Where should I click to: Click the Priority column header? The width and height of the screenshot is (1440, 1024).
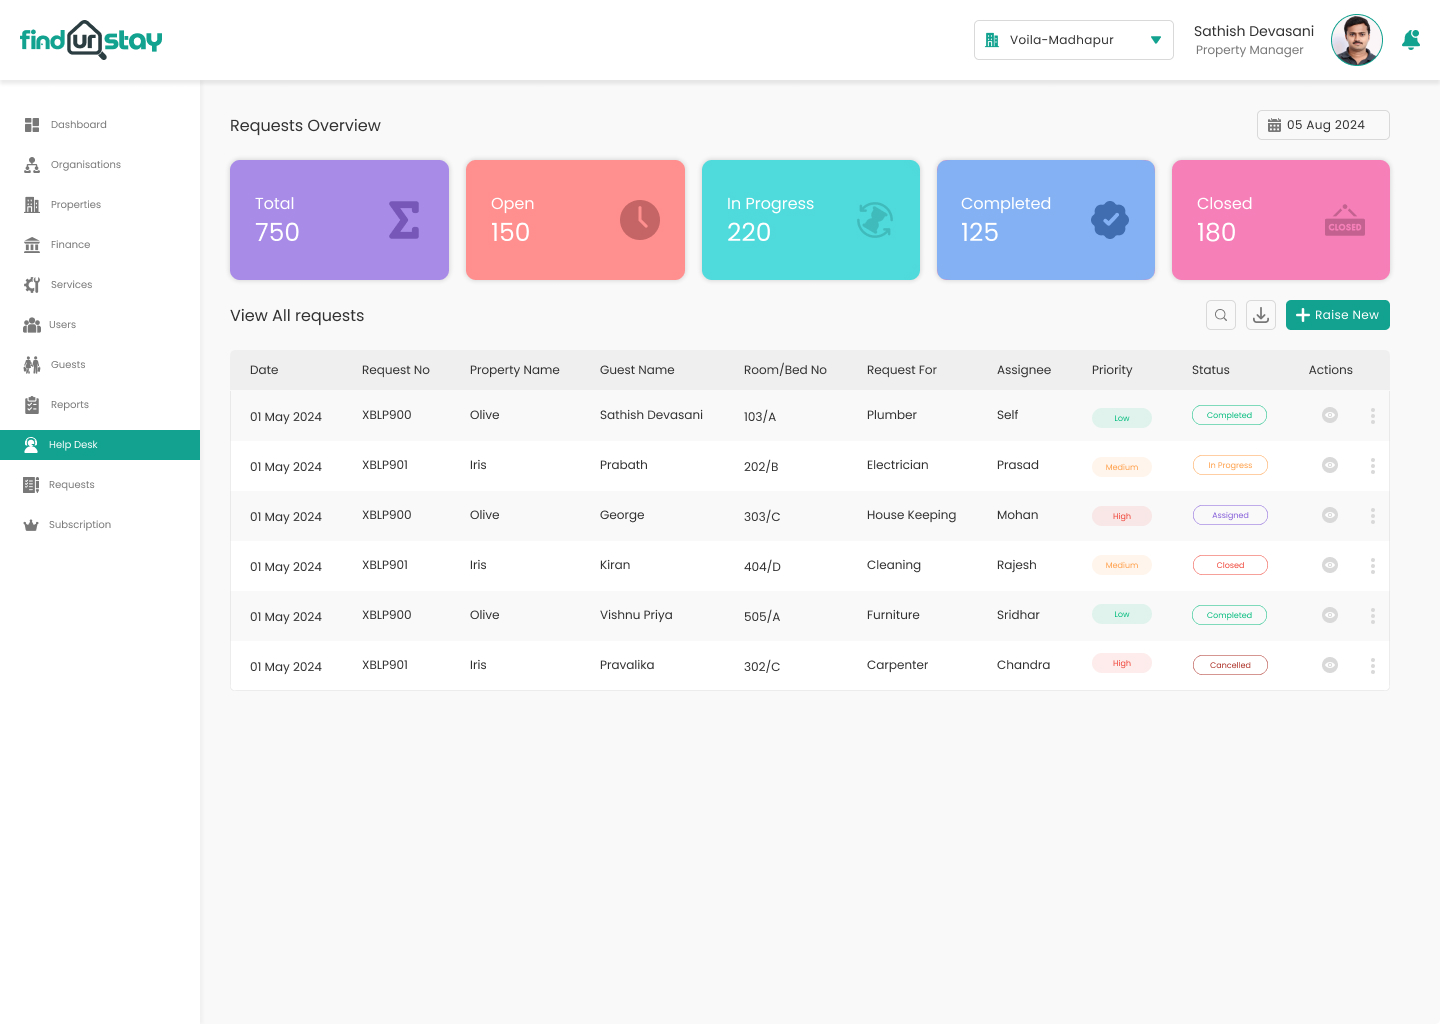click(x=1112, y=370)
